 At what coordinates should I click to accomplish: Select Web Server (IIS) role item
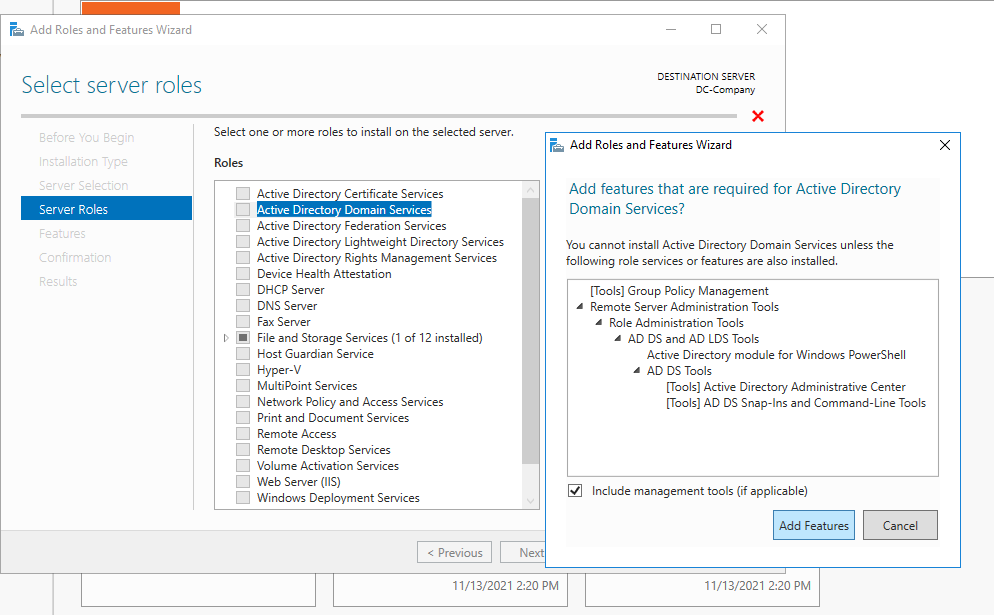(x=298, y=482)
